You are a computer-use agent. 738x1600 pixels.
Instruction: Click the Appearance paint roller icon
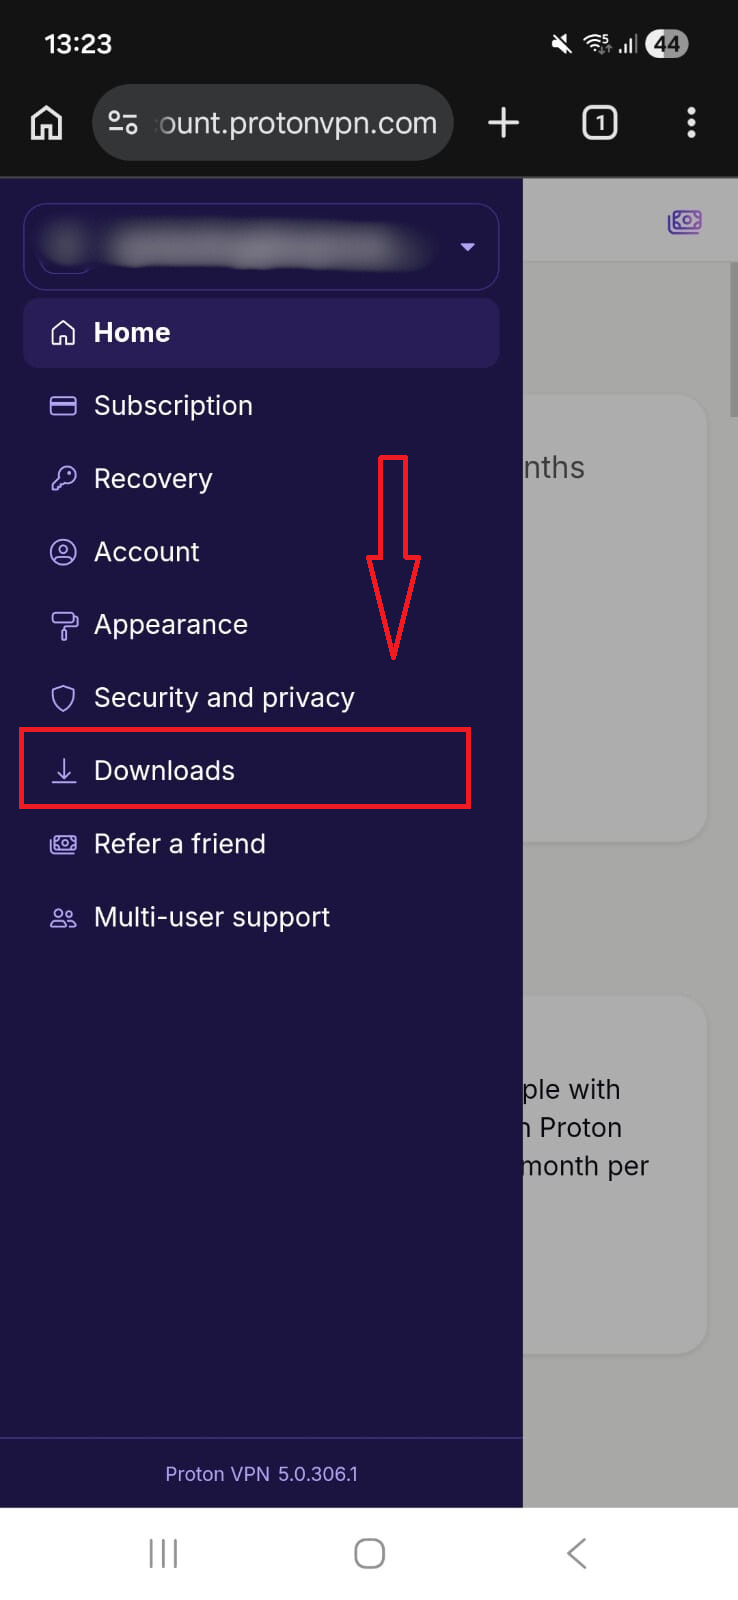click(x=63, y=624)
